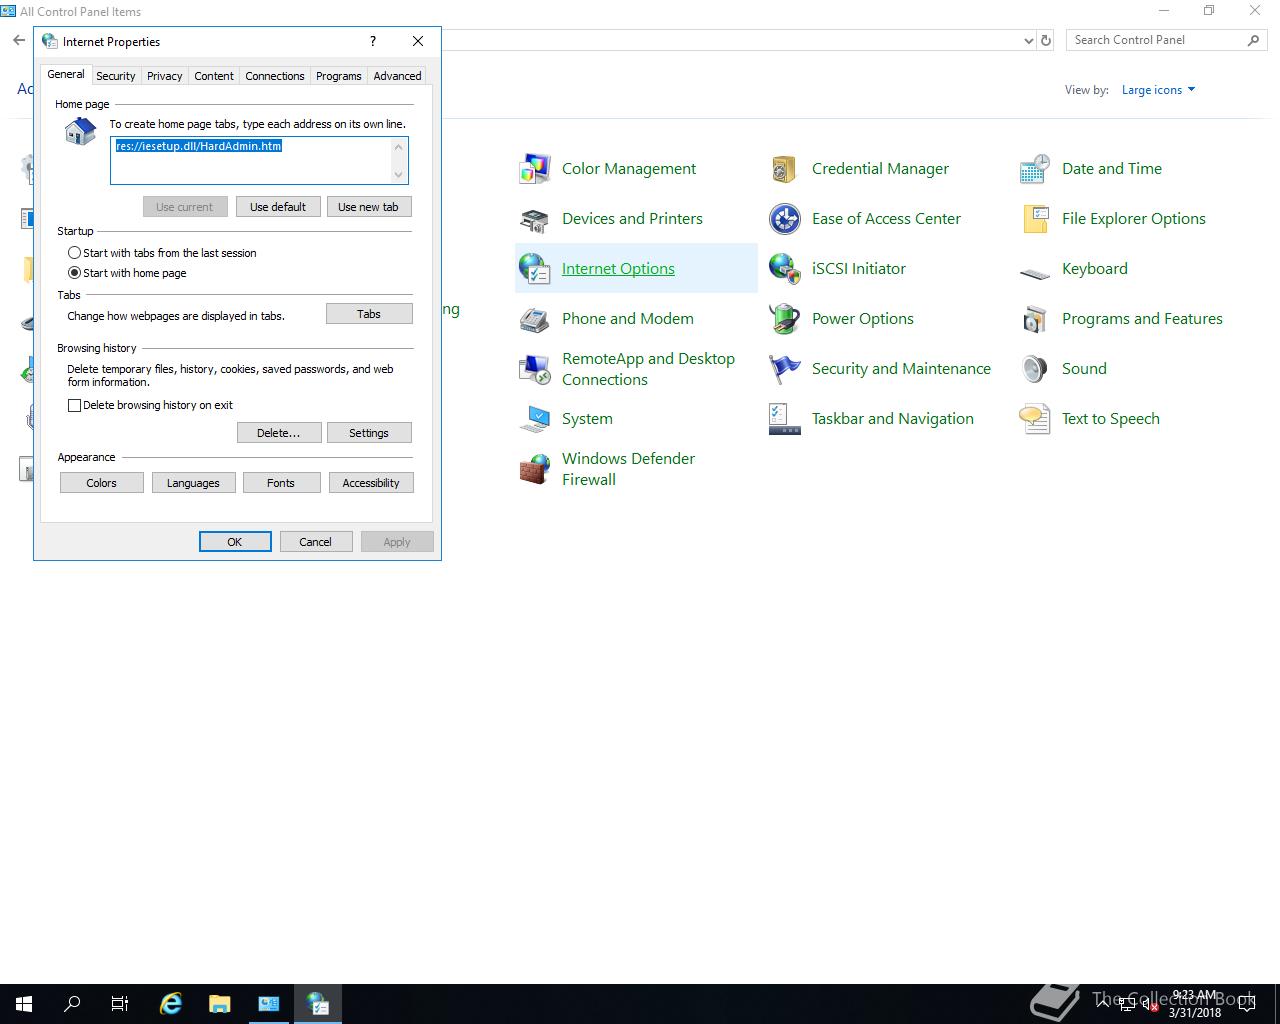Open the Tabs settings button

tap(369, 314)
